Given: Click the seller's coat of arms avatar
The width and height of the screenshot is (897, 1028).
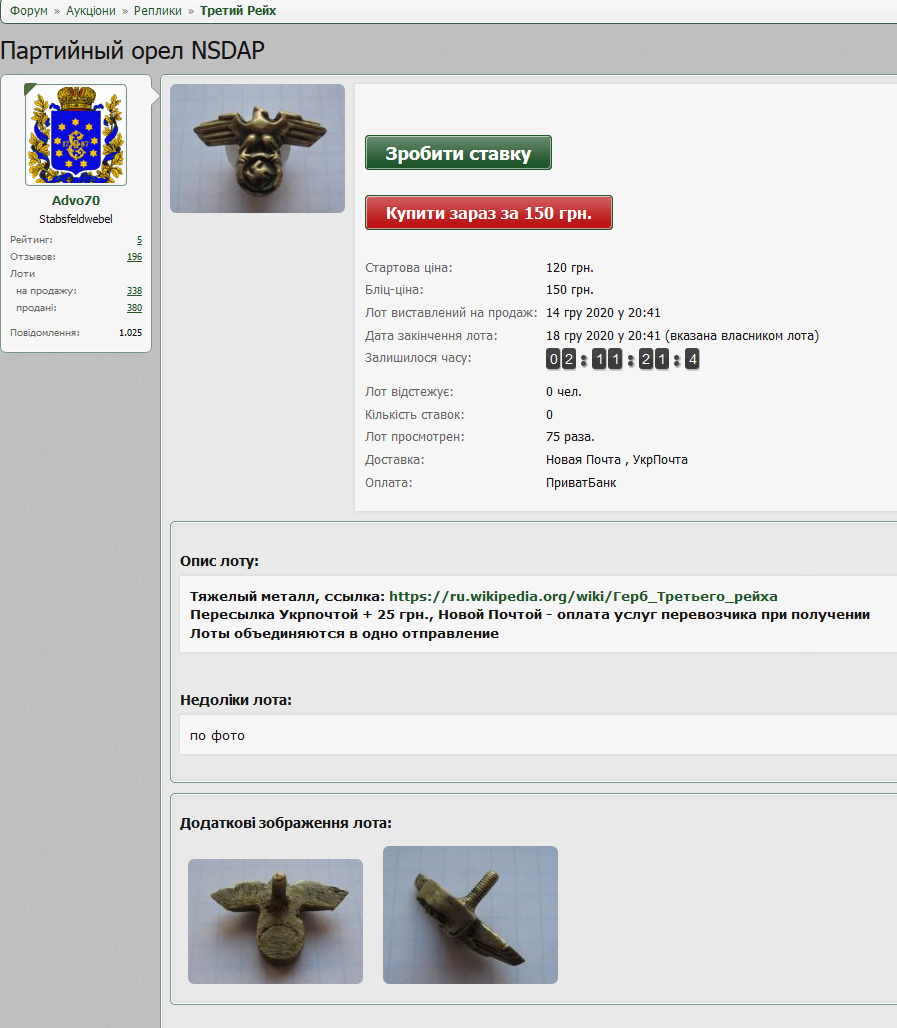Looking at the screenshot, I should (x=76, y=134).
